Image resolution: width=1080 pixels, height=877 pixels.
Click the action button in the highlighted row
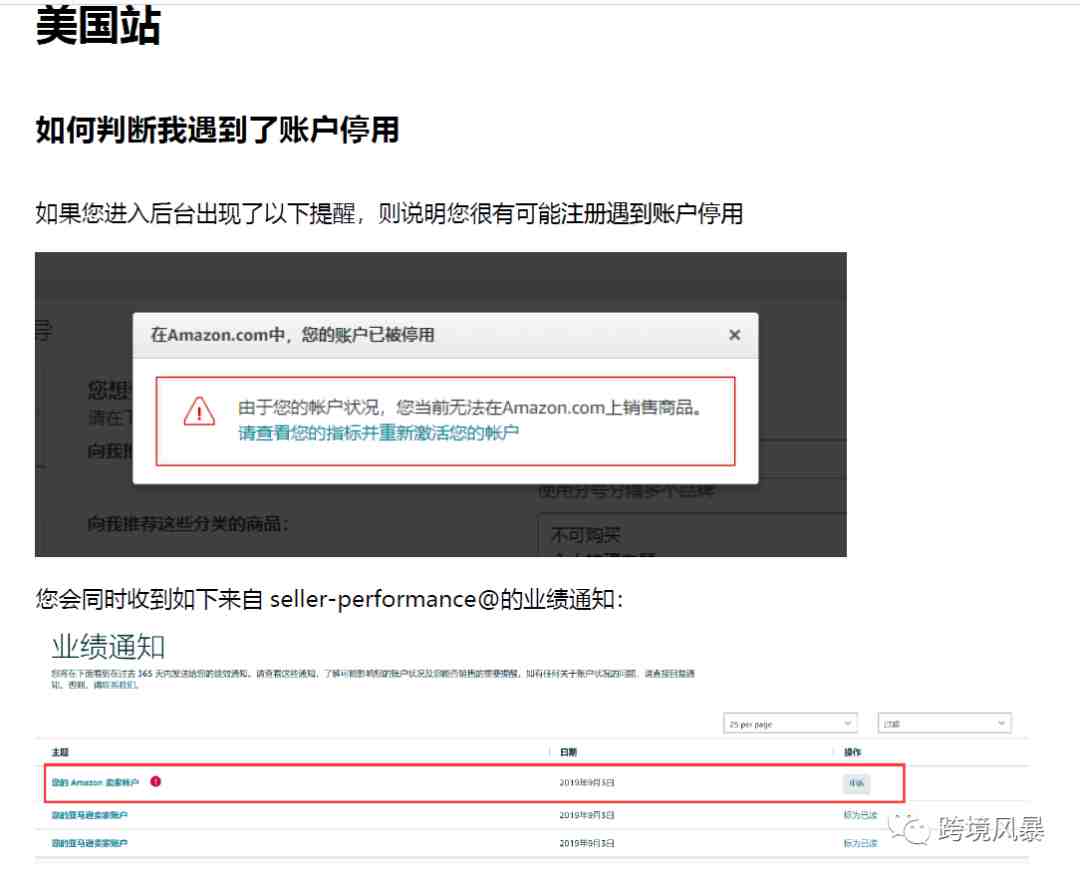pos(856,783)
